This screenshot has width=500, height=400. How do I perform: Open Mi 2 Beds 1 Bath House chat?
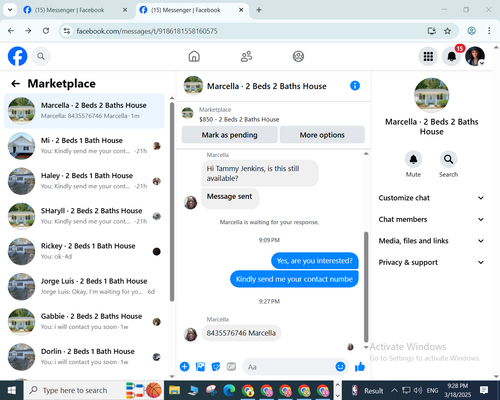click(x=84, y=146)
